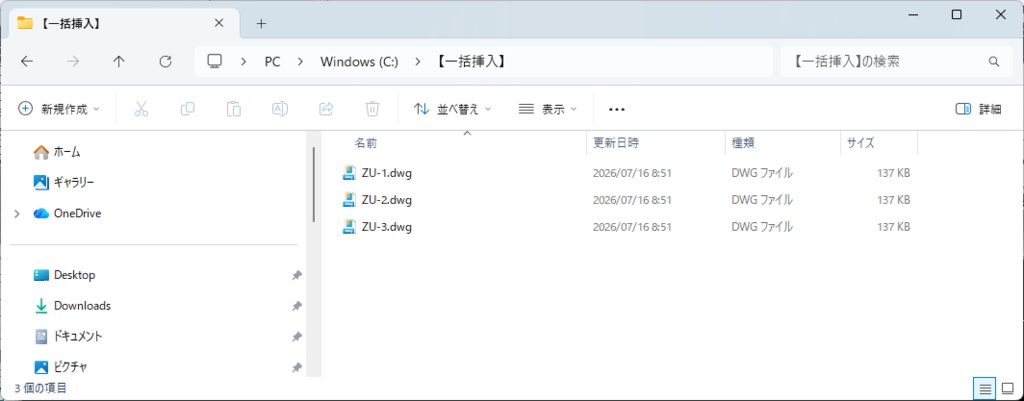Expand chevron before PC in address bar
The image size is (1024, 401).
pos(244,61)
